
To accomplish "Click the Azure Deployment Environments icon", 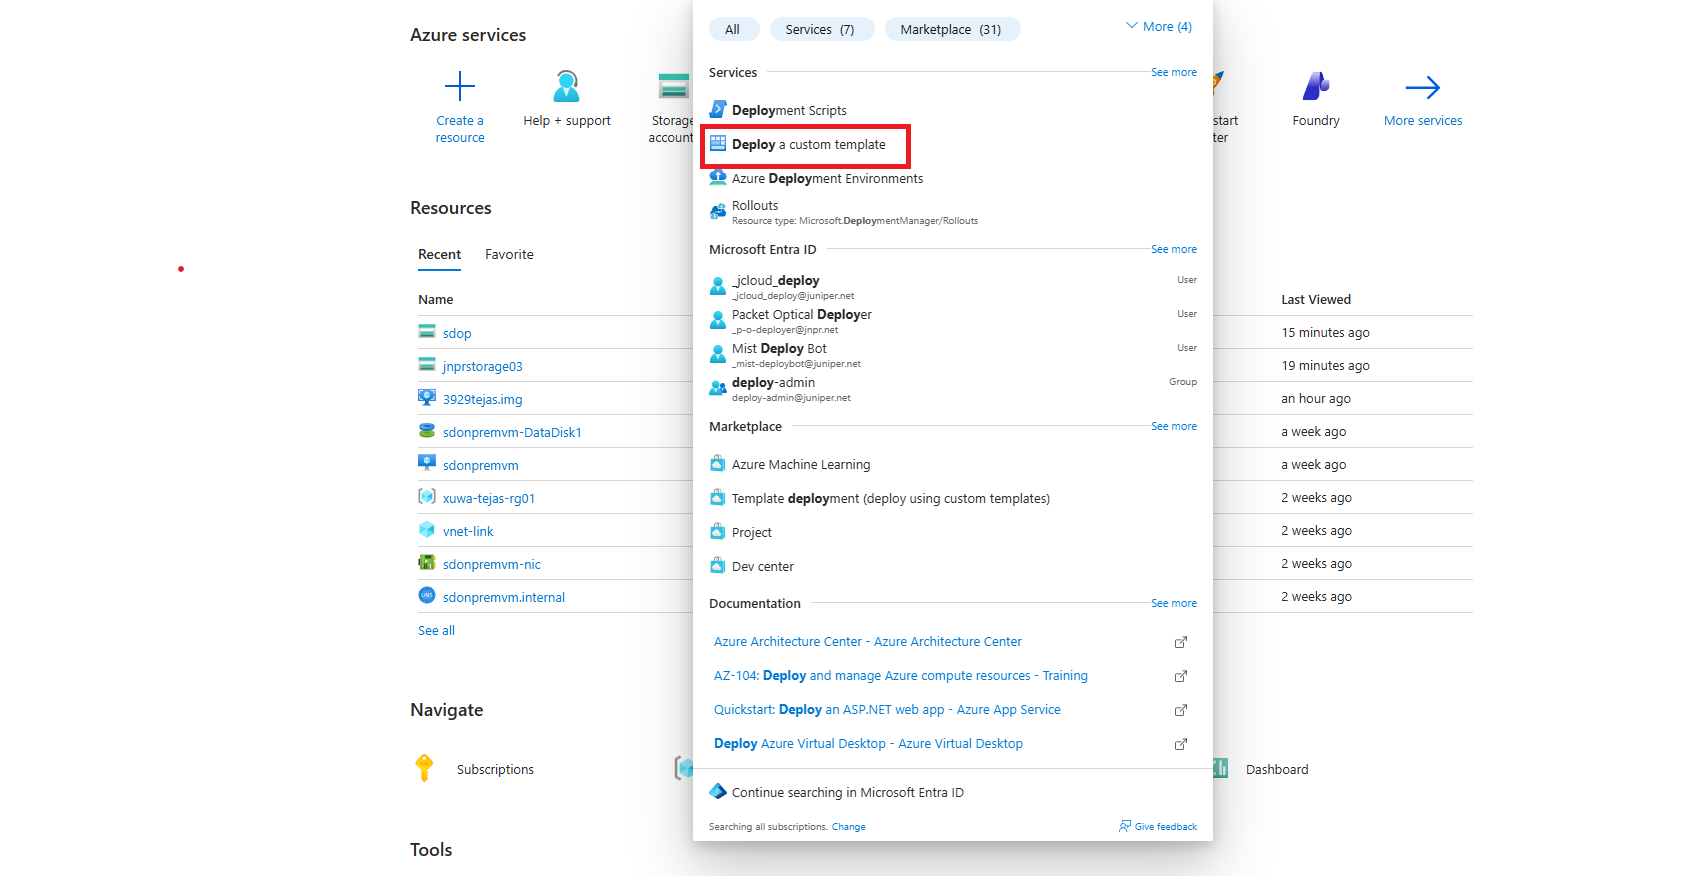I will (718, 178).
